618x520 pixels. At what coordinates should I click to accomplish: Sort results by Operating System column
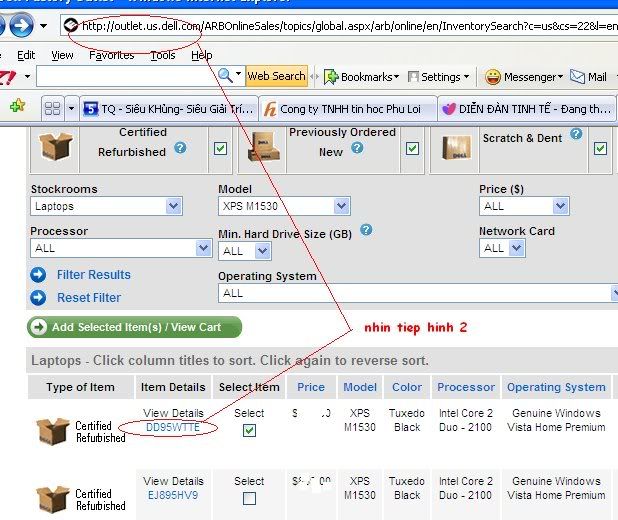point(556,387)
